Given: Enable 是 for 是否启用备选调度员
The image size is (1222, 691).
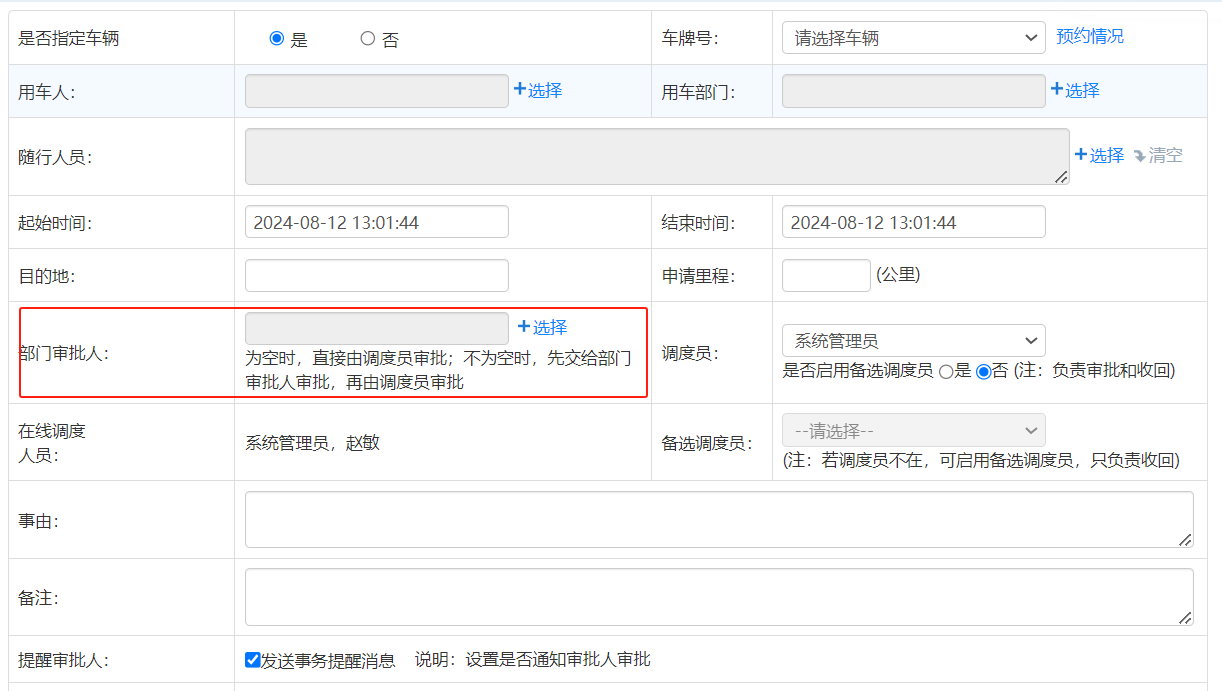Looking at the screenshot, I should point(946,371).
